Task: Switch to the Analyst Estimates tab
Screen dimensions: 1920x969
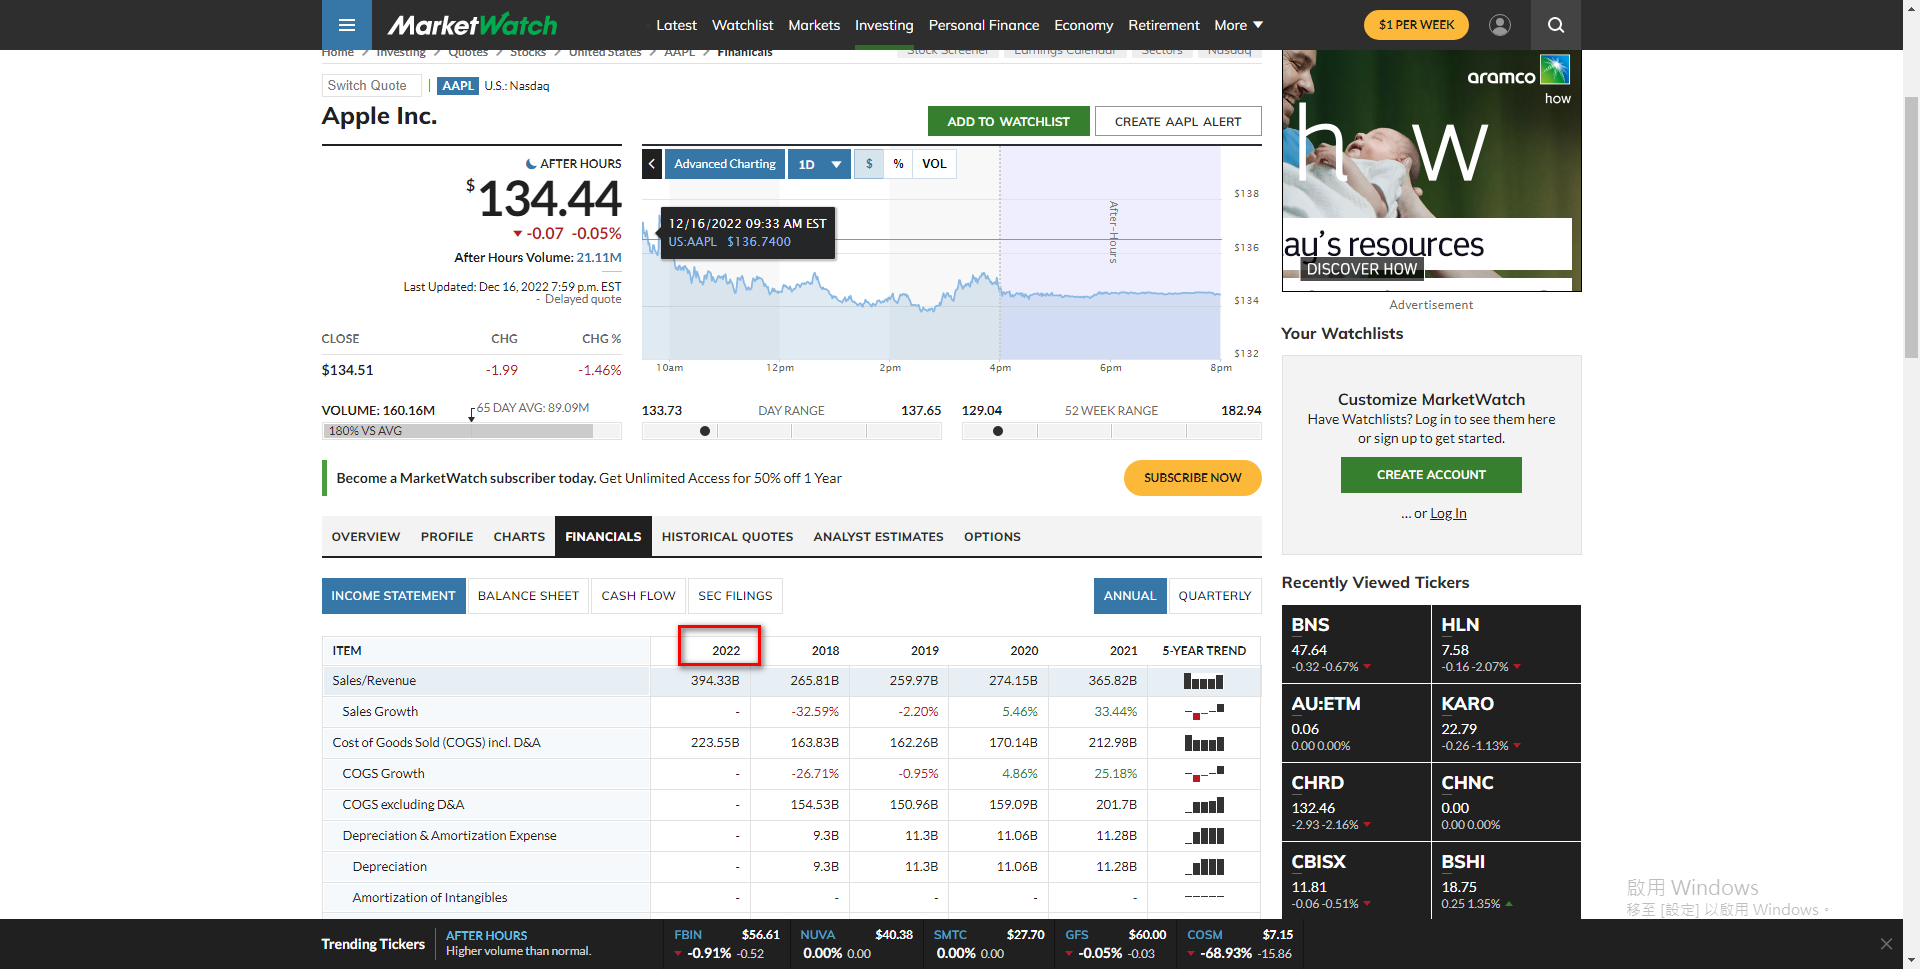Action: coord(878,537)
